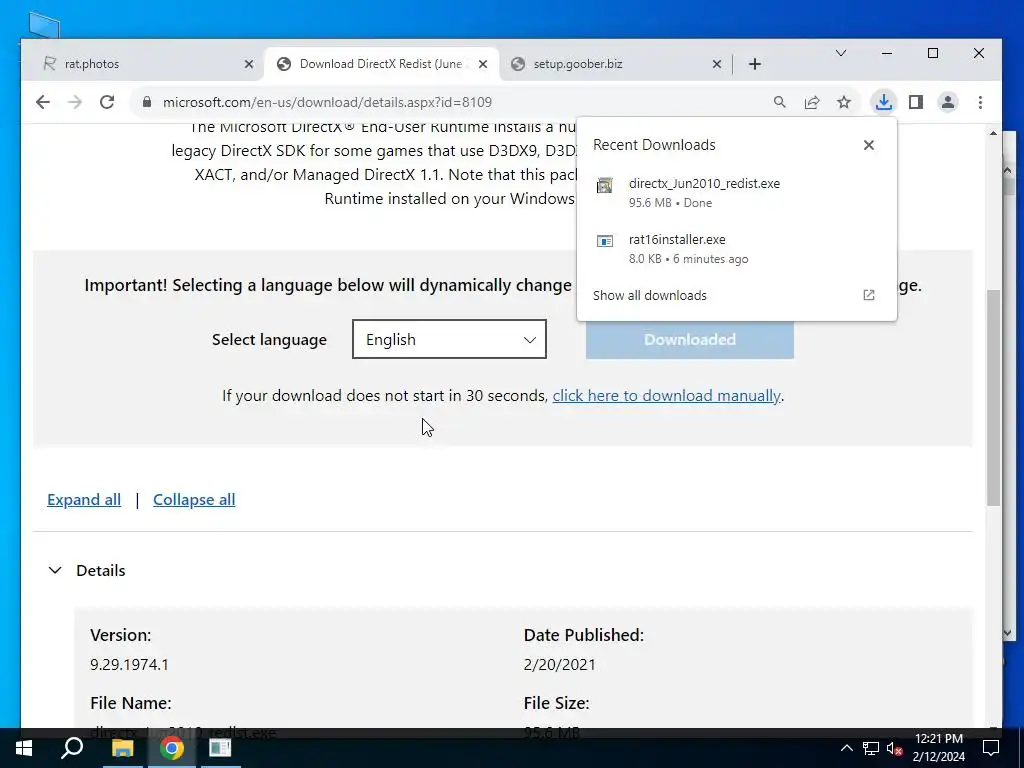Screen dimensions: 1024x768
Task: Open network status tray icon
Action: point(871,748)
